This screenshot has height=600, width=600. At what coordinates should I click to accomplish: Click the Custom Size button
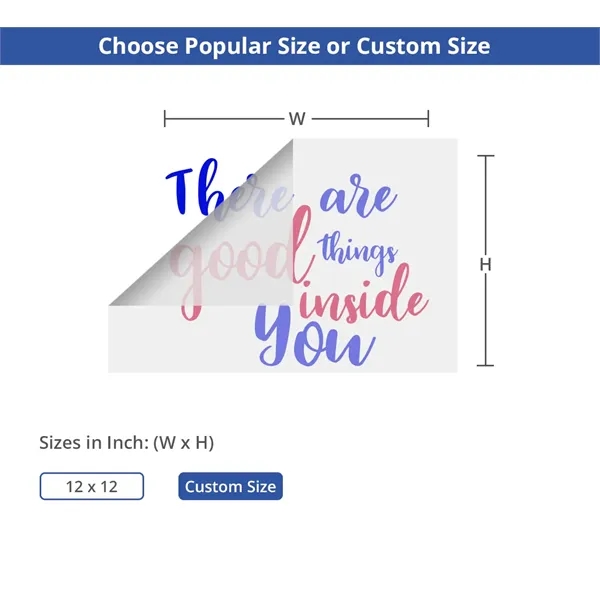pyautogui.click(x=230, y=487)
